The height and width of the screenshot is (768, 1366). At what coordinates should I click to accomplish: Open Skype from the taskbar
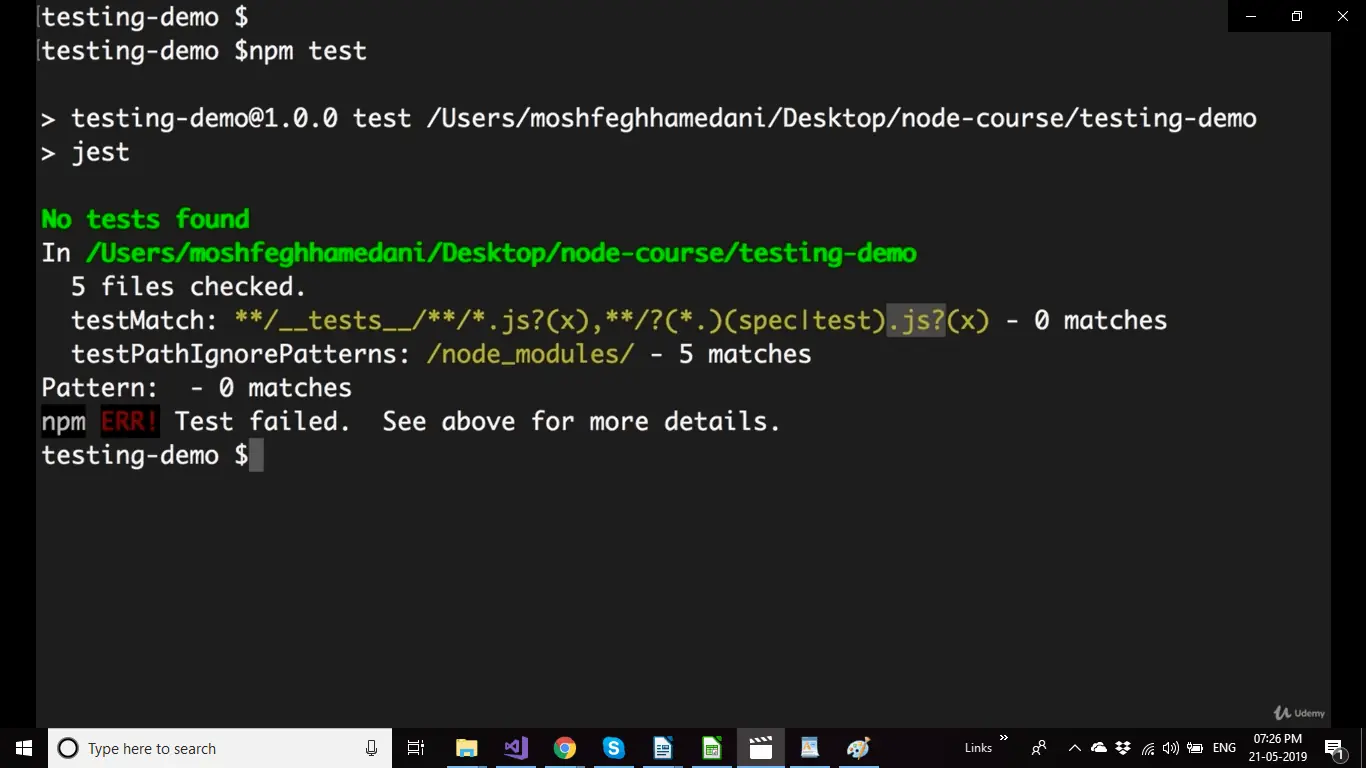[614, 748]
